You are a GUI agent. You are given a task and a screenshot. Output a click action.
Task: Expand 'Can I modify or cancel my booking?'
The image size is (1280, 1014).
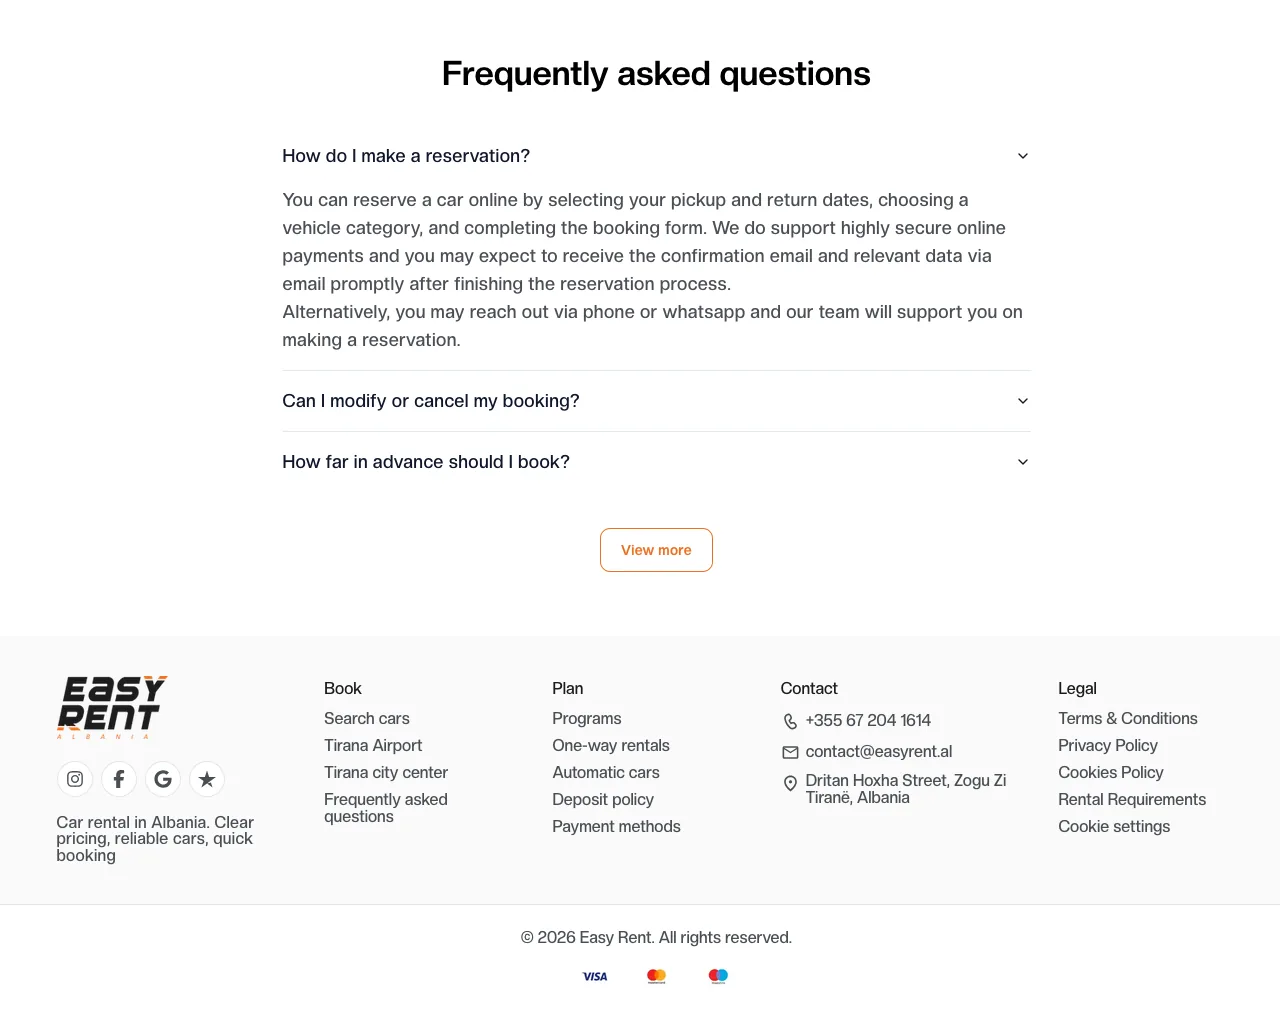(x=656, y=401)
